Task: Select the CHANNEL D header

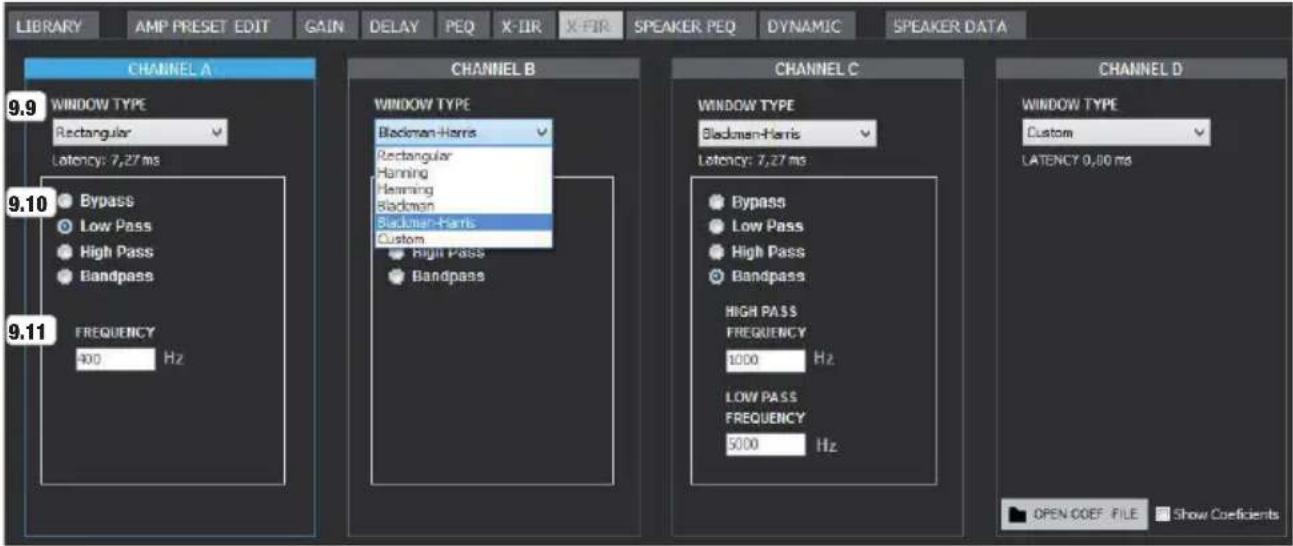Action: coord(1140,68)
